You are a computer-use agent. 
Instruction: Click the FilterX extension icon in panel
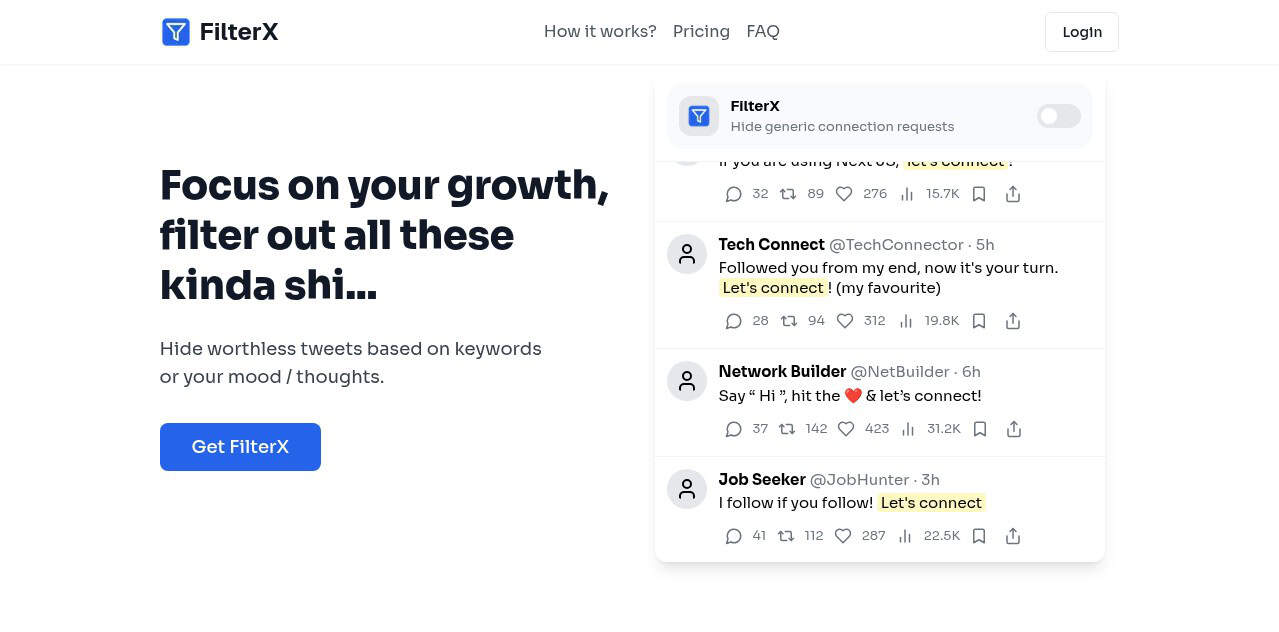point(699,116)
